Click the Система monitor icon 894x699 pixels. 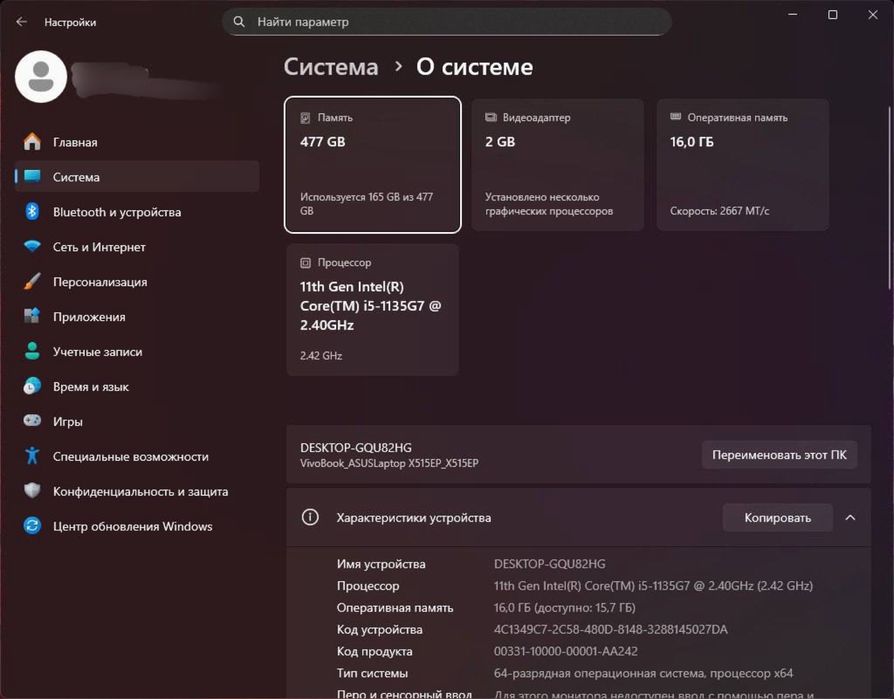pyautogui.click(x=32, y=177)
